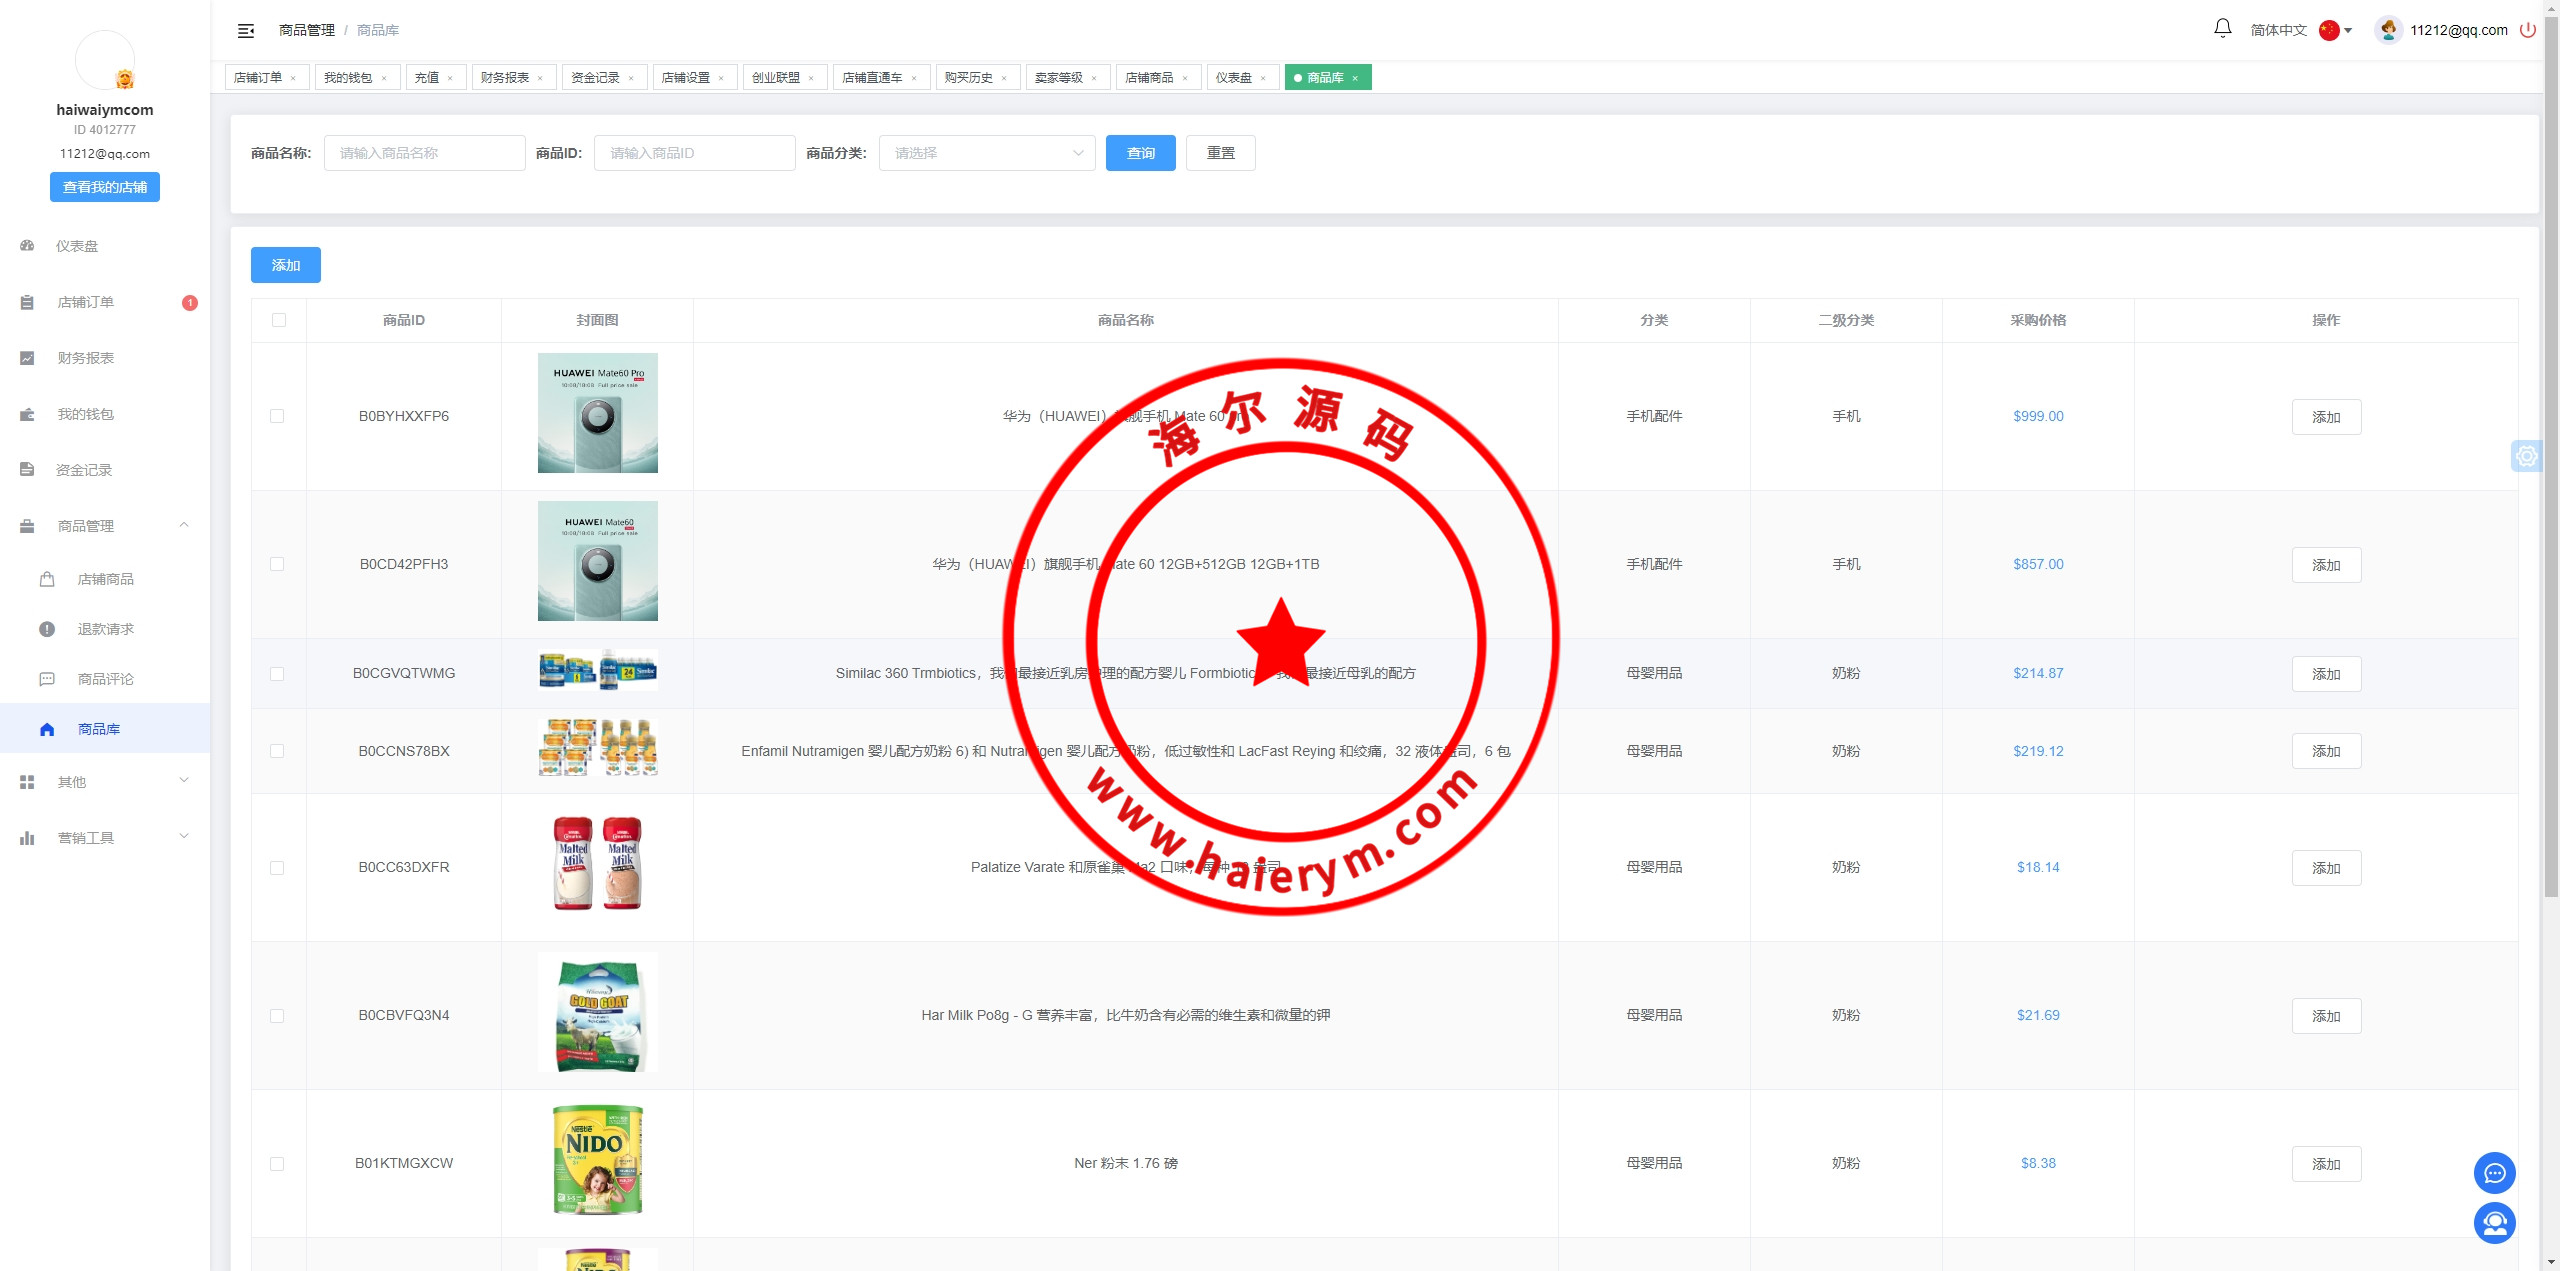Viewport: 2560px width, 1271px height.
Task: Click the 店铺商品 shopping bag icon
Action: (x=47, y=579)
